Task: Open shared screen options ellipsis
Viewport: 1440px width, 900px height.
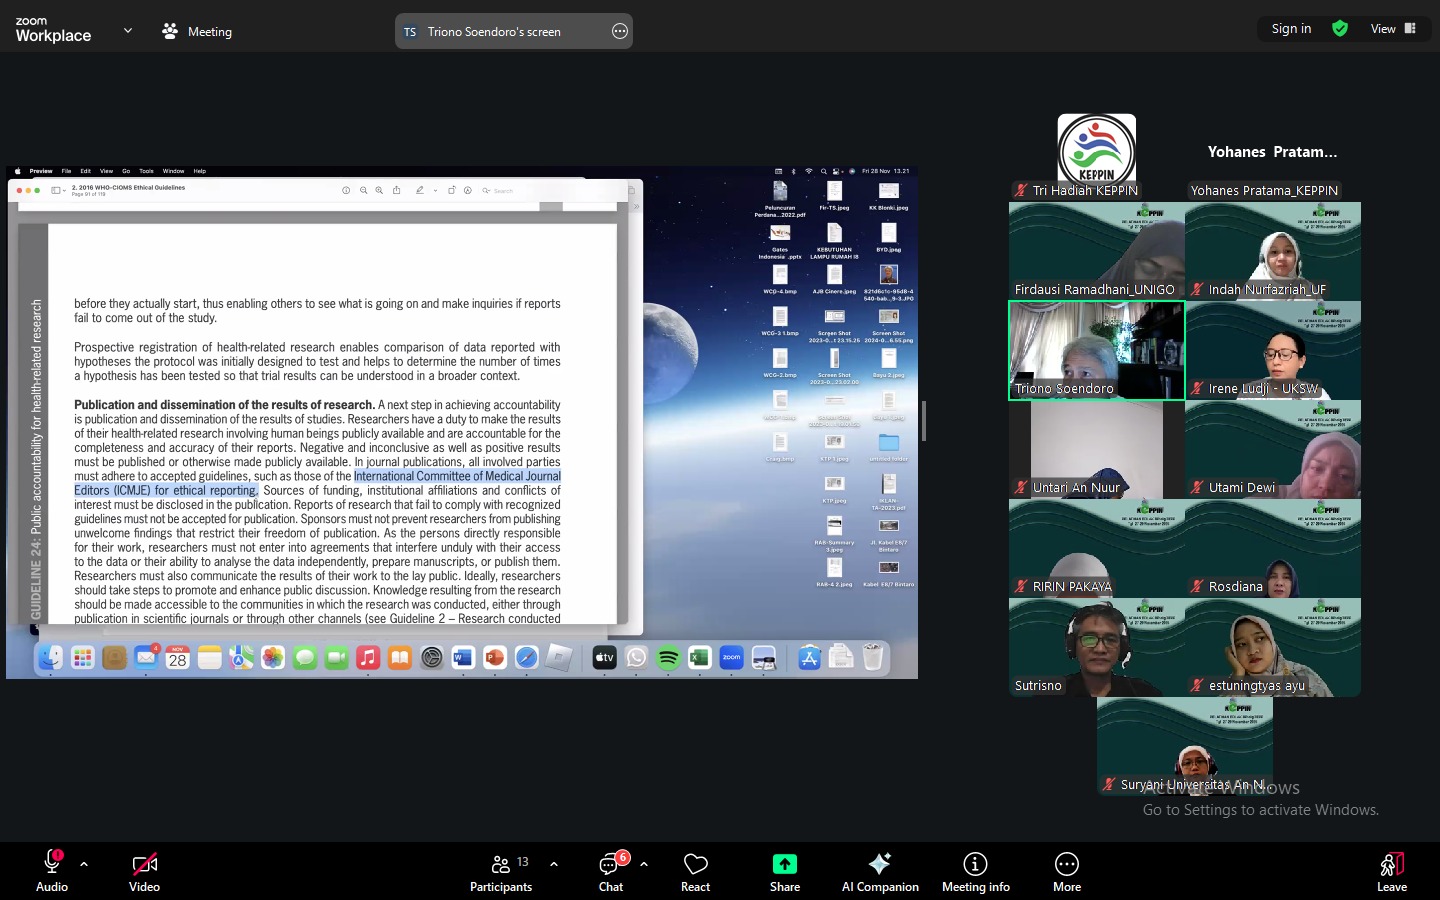Action: [620, 32]
